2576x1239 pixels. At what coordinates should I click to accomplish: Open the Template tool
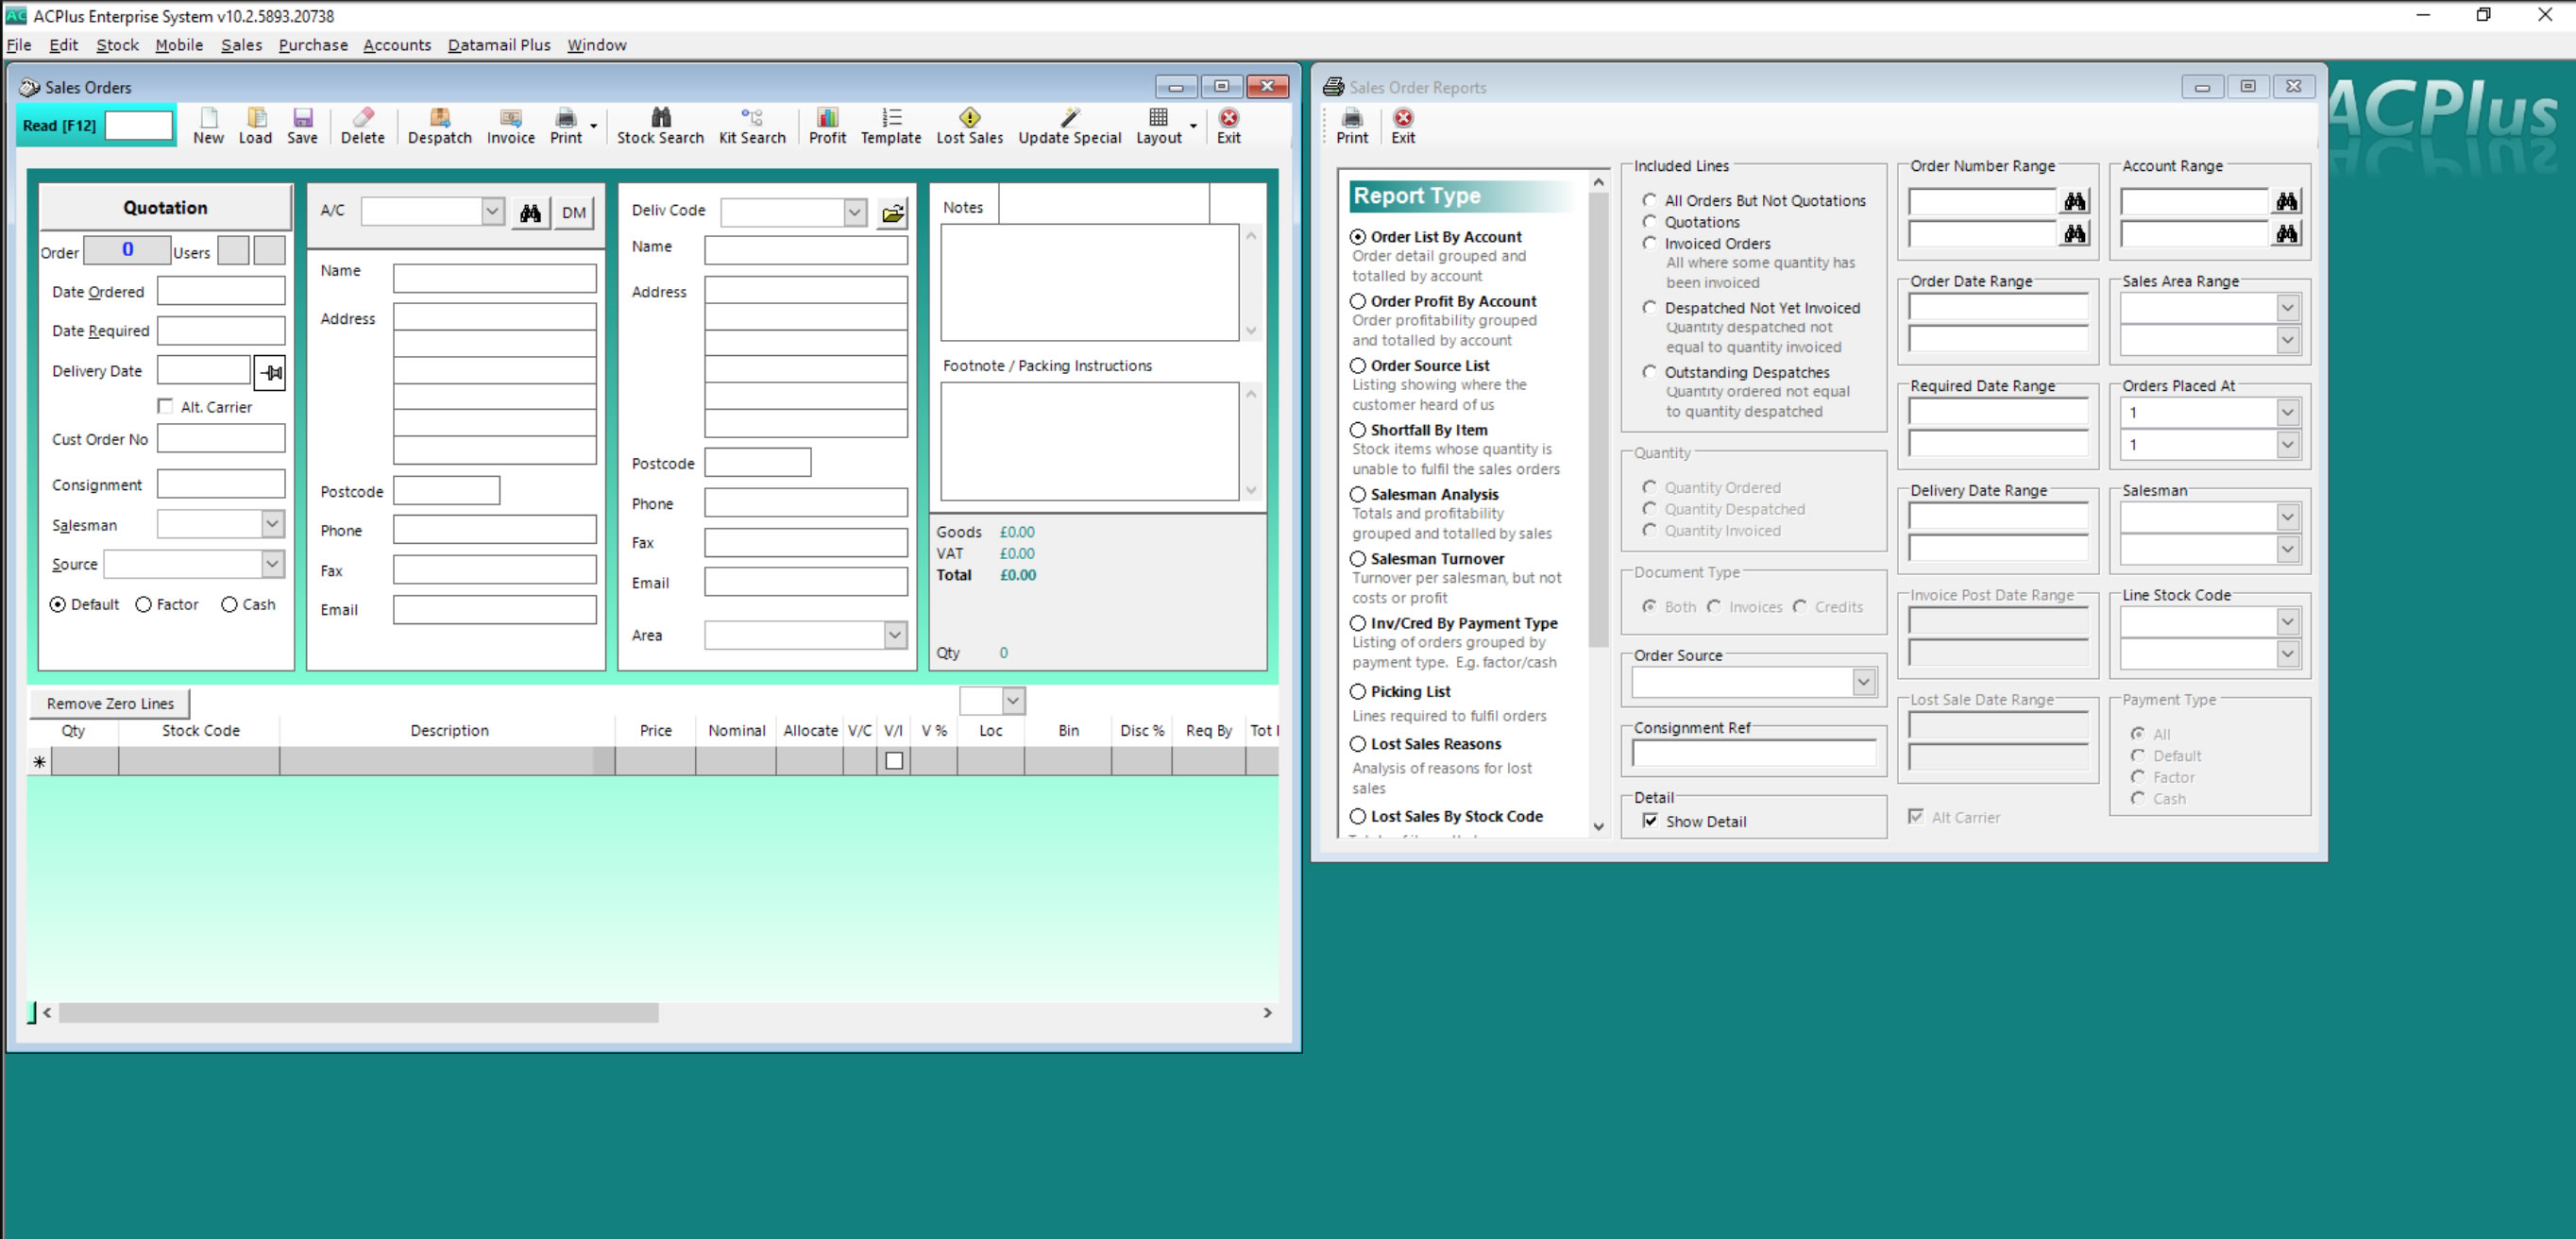coord(891,126)
